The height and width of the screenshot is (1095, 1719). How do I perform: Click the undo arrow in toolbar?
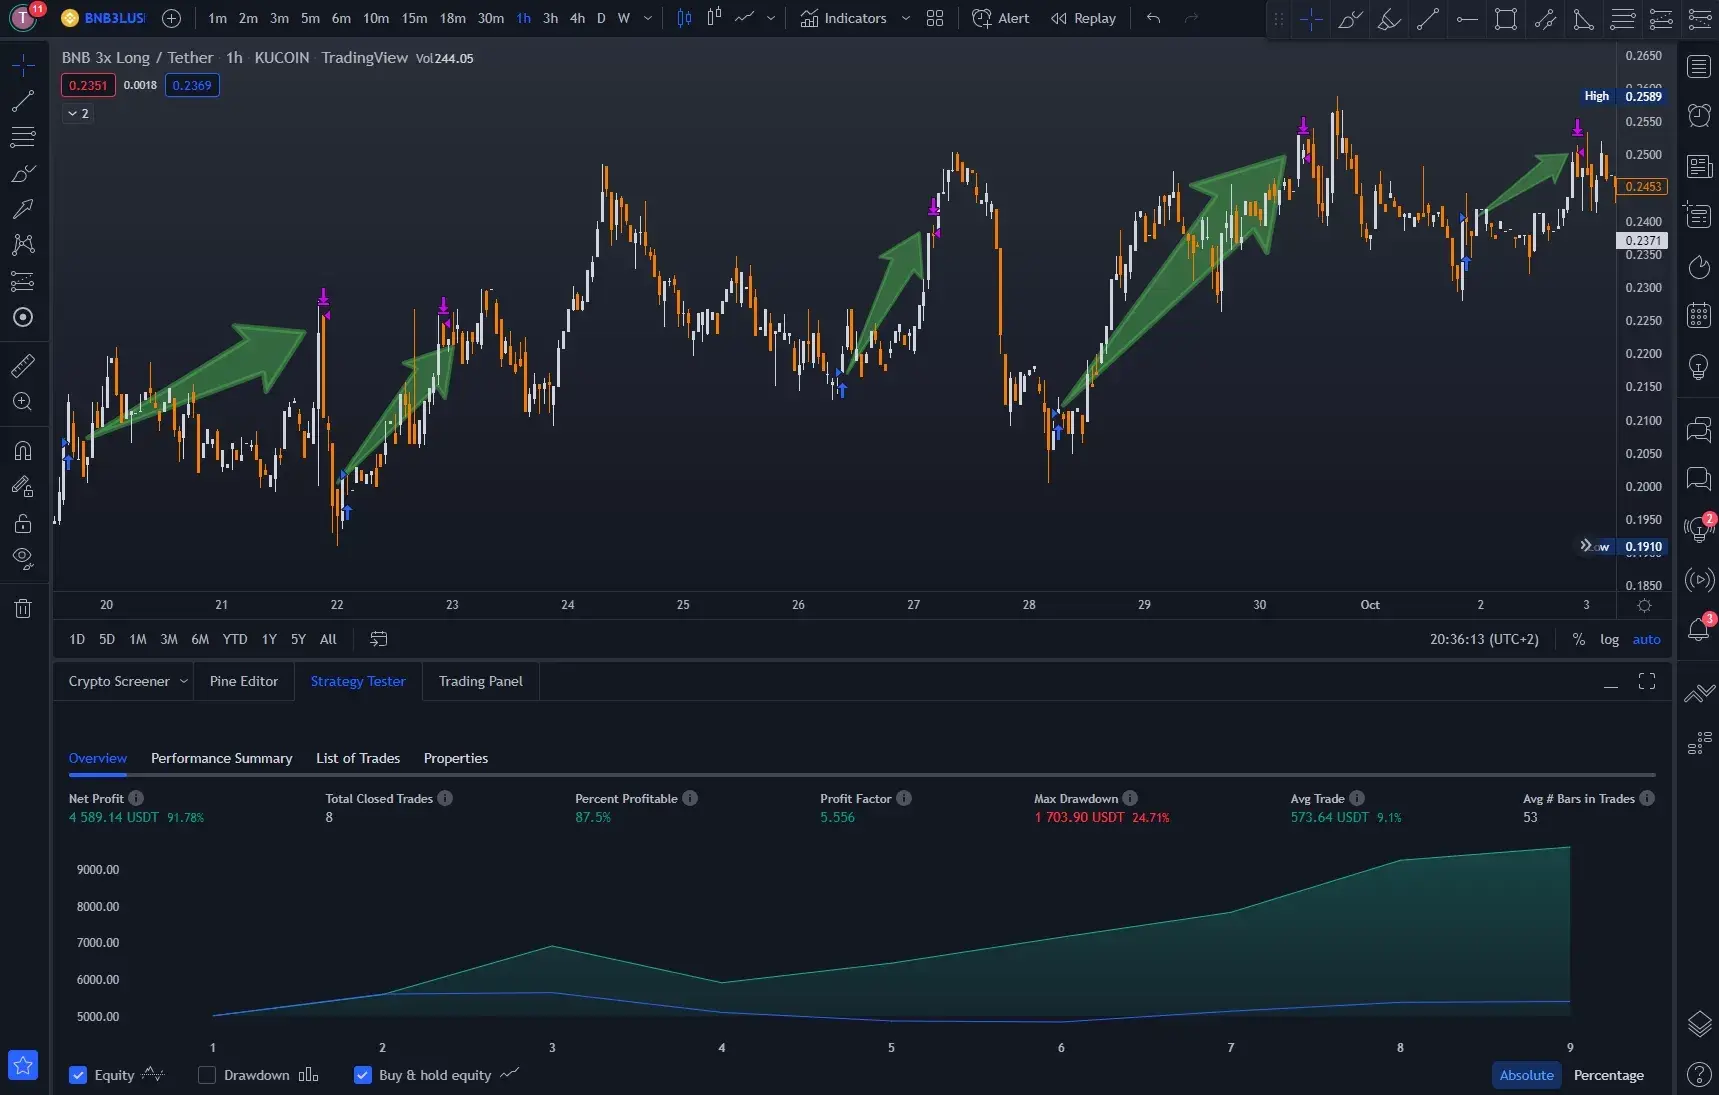(x=1153, y=18)
